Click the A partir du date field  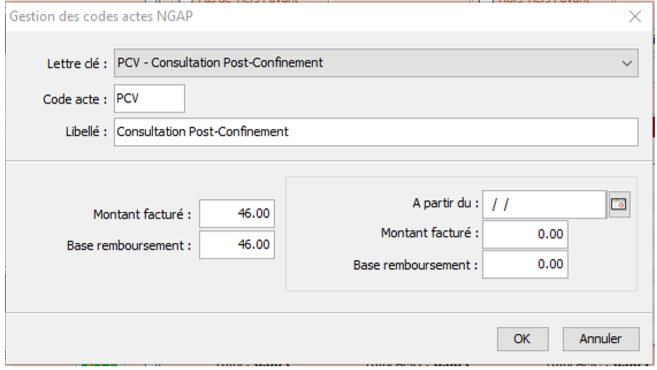pos(544,204)
